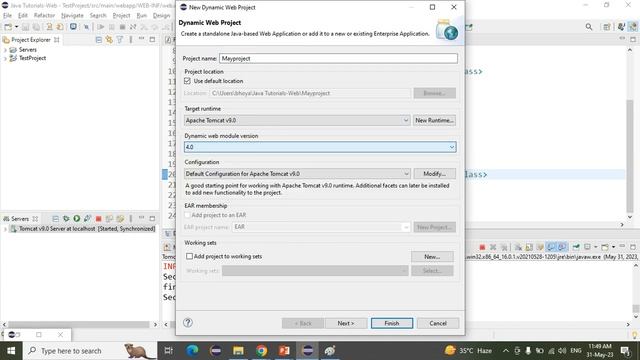The image size is (640, 360).
Task: Expand the TestProject tree node
Action: 5,58
